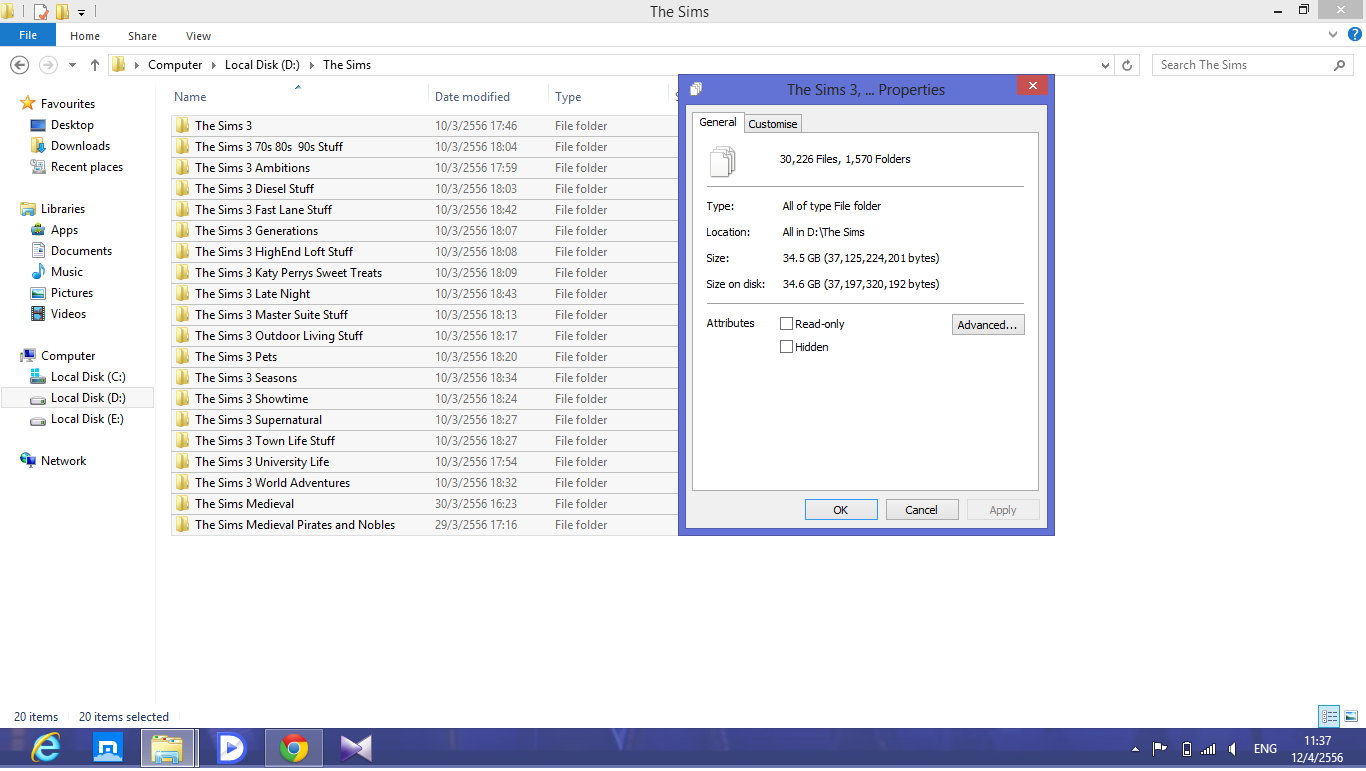Click the folder icon of The Sims Medieval

click(182, 504)
